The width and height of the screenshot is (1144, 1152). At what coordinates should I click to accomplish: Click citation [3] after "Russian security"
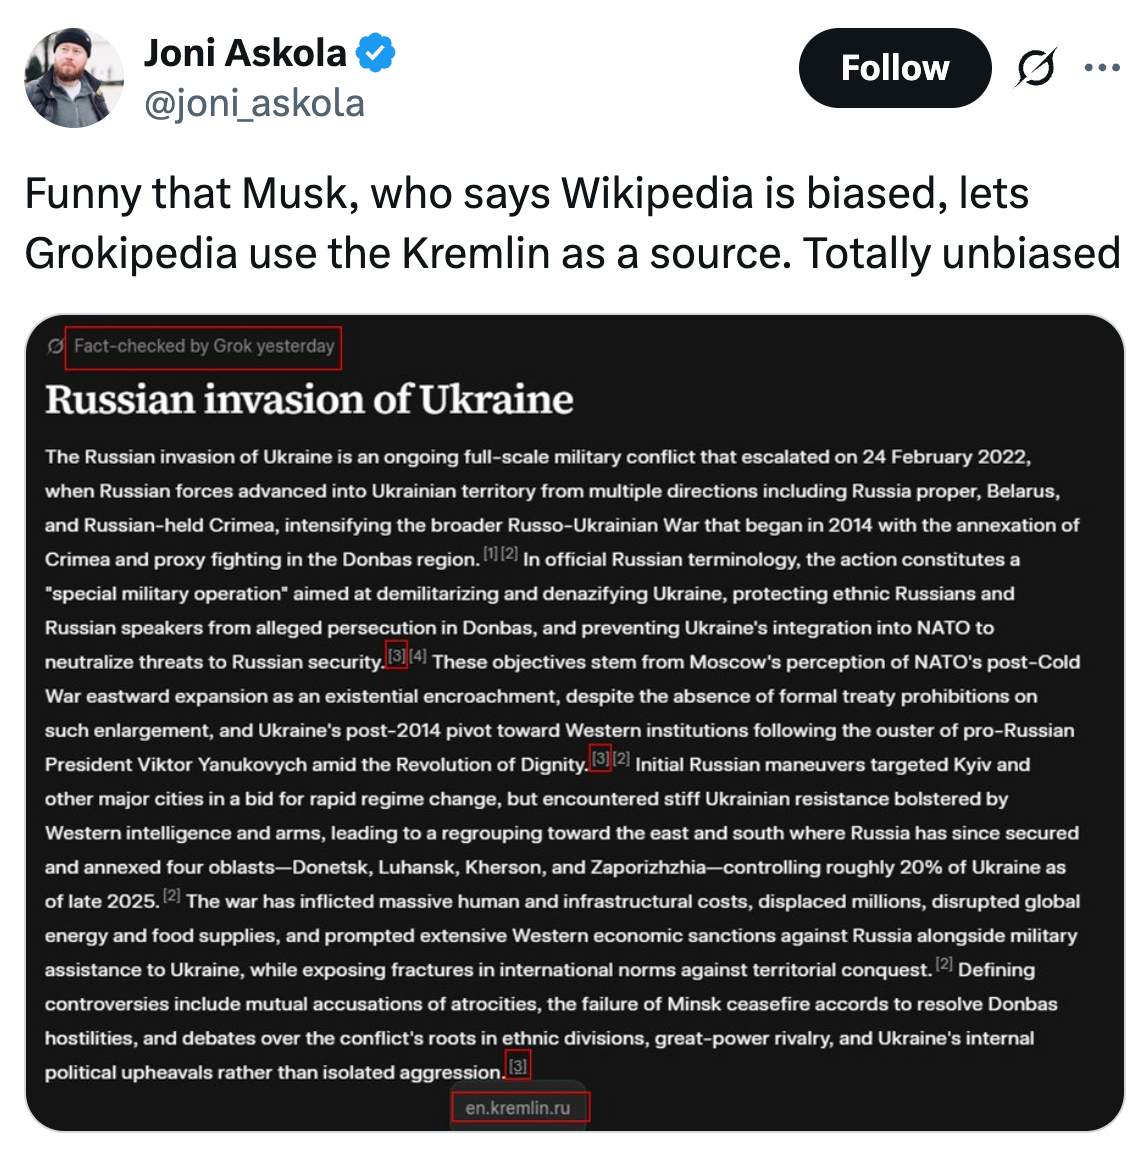click(x=397, y=656)
